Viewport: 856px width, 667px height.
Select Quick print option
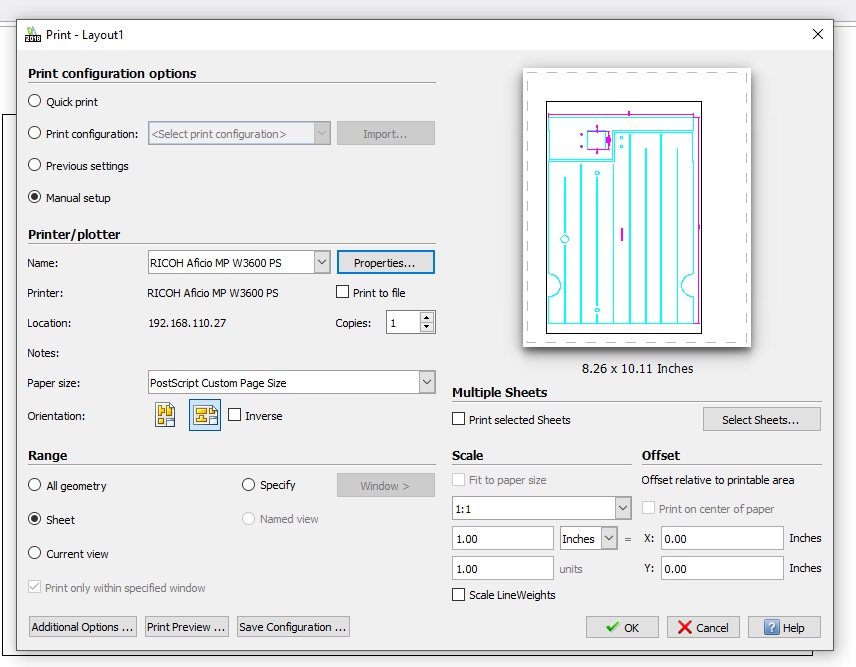coord(34,101)
